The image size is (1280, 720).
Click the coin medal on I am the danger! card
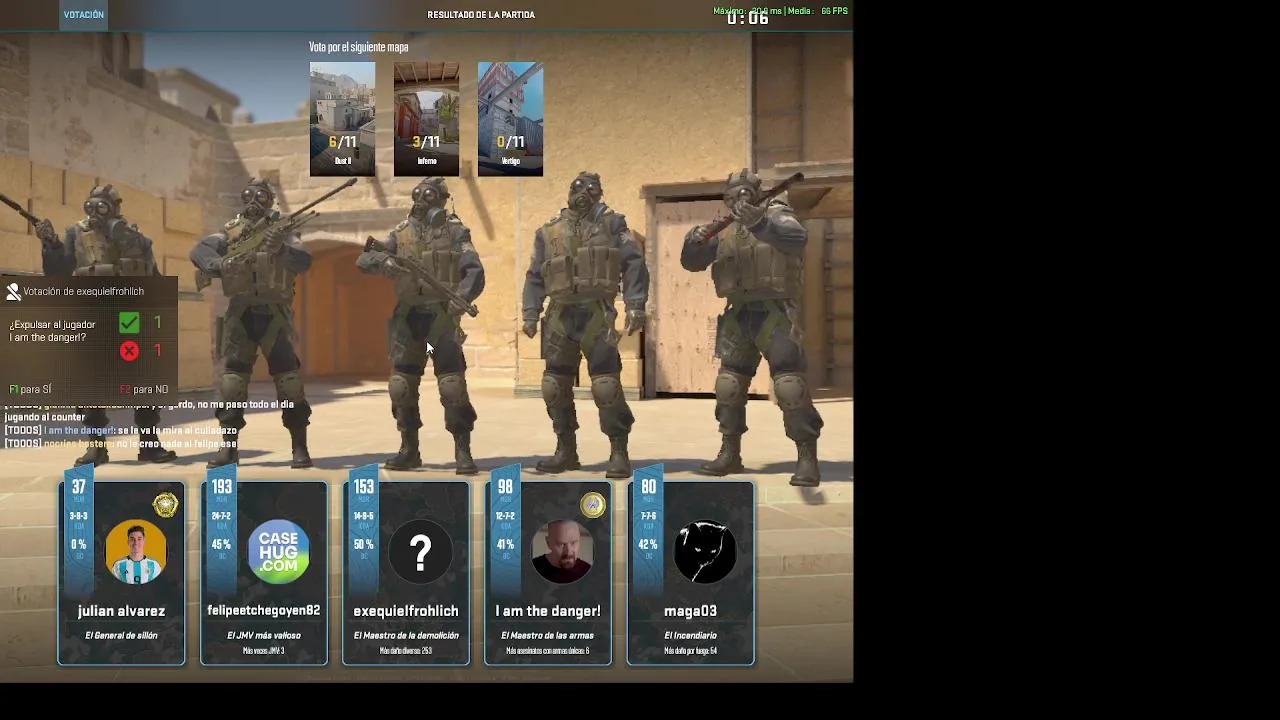pyautogui.click(x=593, y=504)
